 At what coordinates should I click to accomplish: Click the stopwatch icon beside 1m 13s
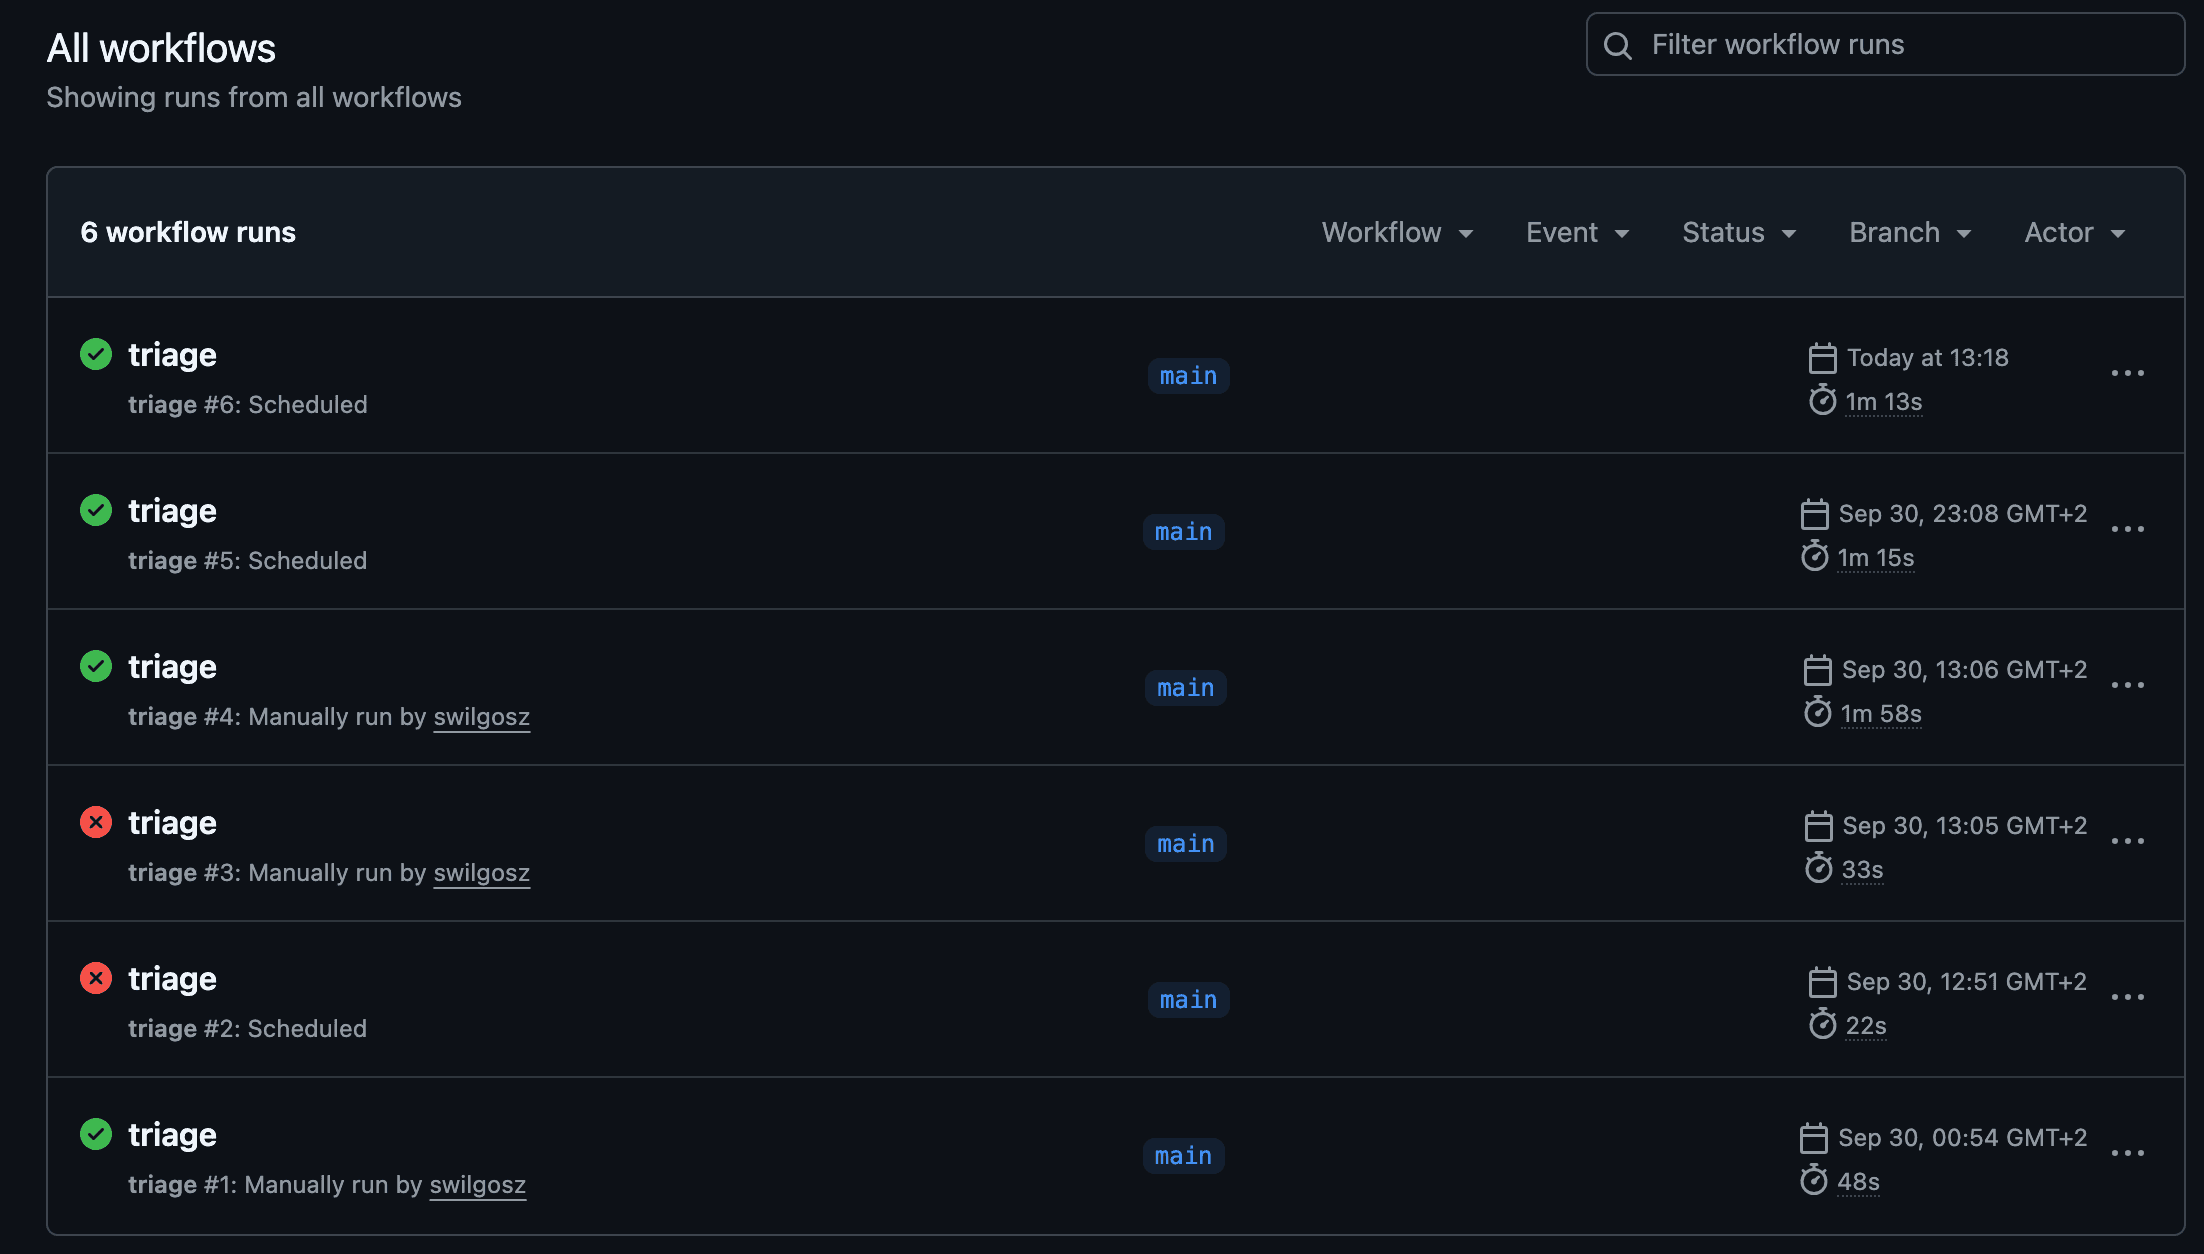pyautogui.click(x=1823, y=400)
